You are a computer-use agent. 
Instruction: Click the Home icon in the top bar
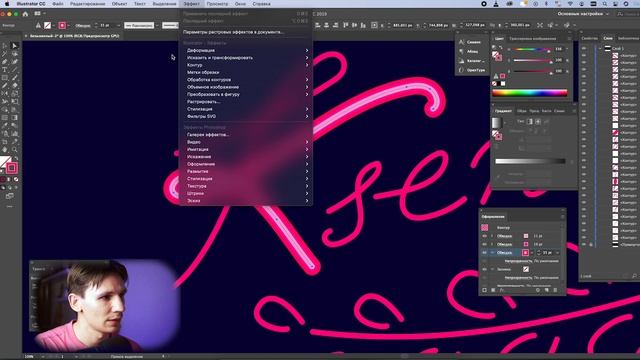tap(25, 13)
